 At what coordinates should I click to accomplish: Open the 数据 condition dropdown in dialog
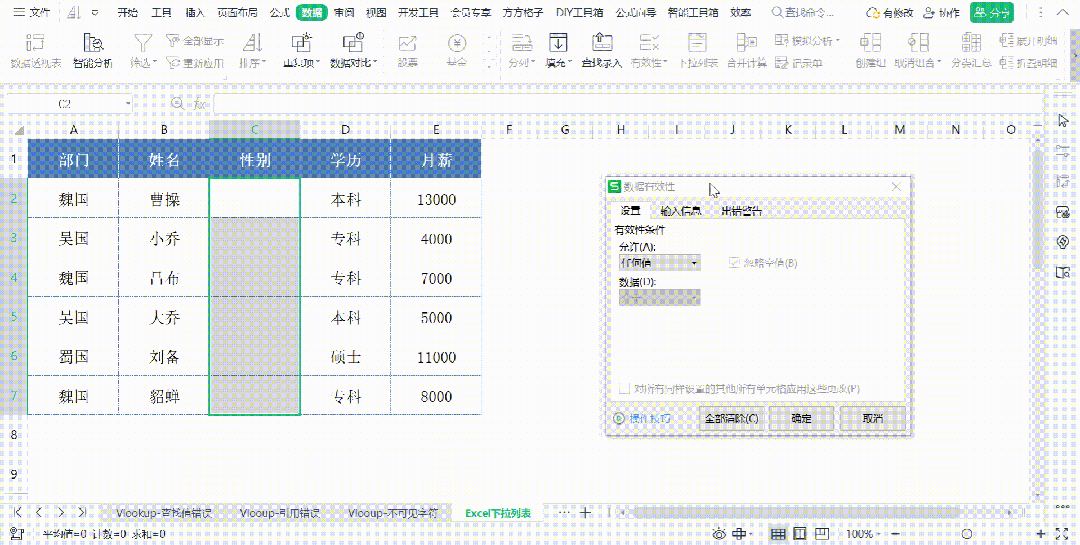pyautogui.click(x=660, y=297)
